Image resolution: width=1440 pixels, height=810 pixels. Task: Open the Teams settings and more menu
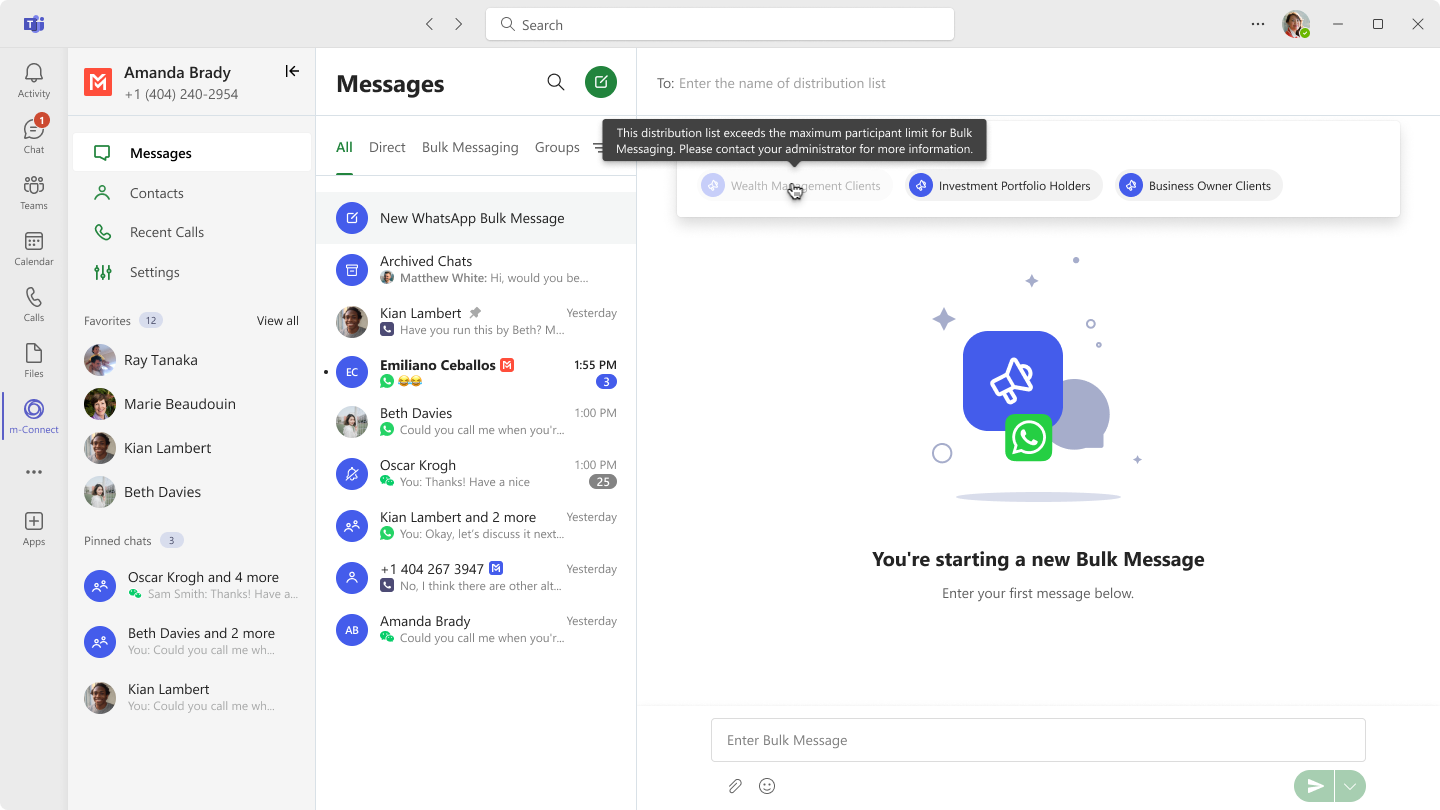point(1258,24)
